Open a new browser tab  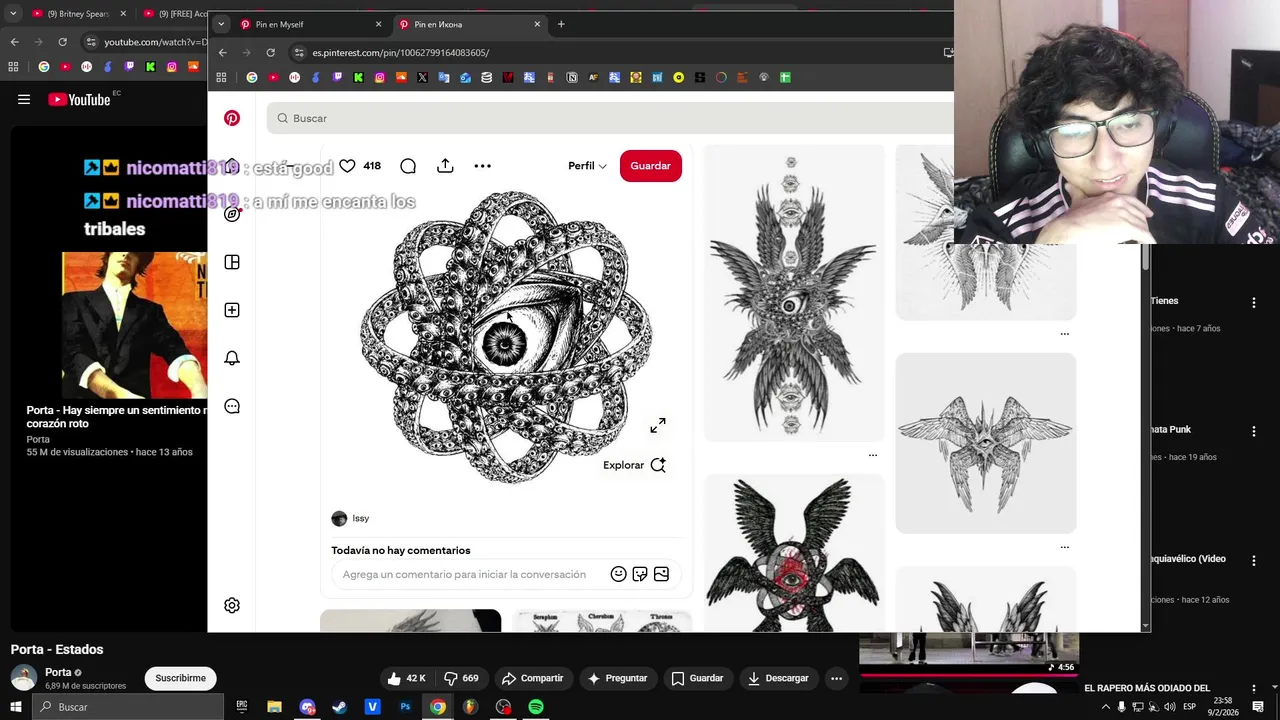click(561, 24)
